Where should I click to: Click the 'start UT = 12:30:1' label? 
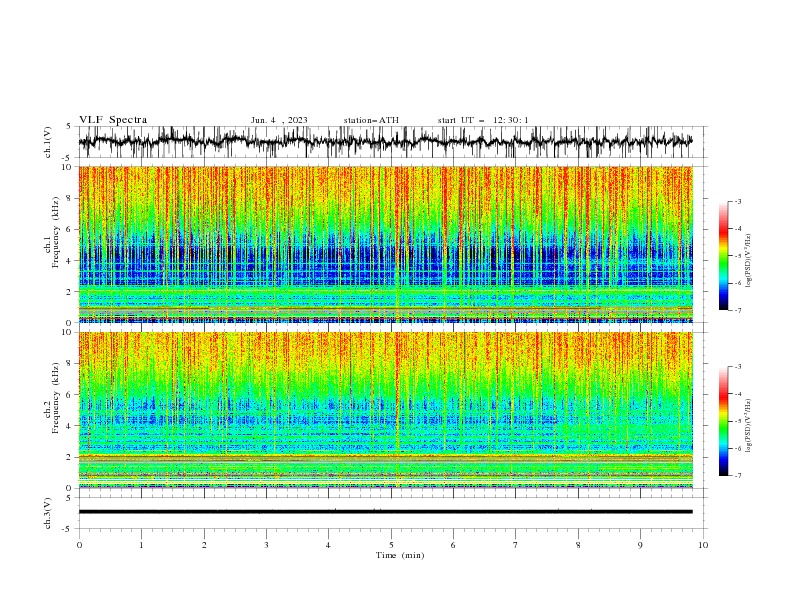[483, 120]
